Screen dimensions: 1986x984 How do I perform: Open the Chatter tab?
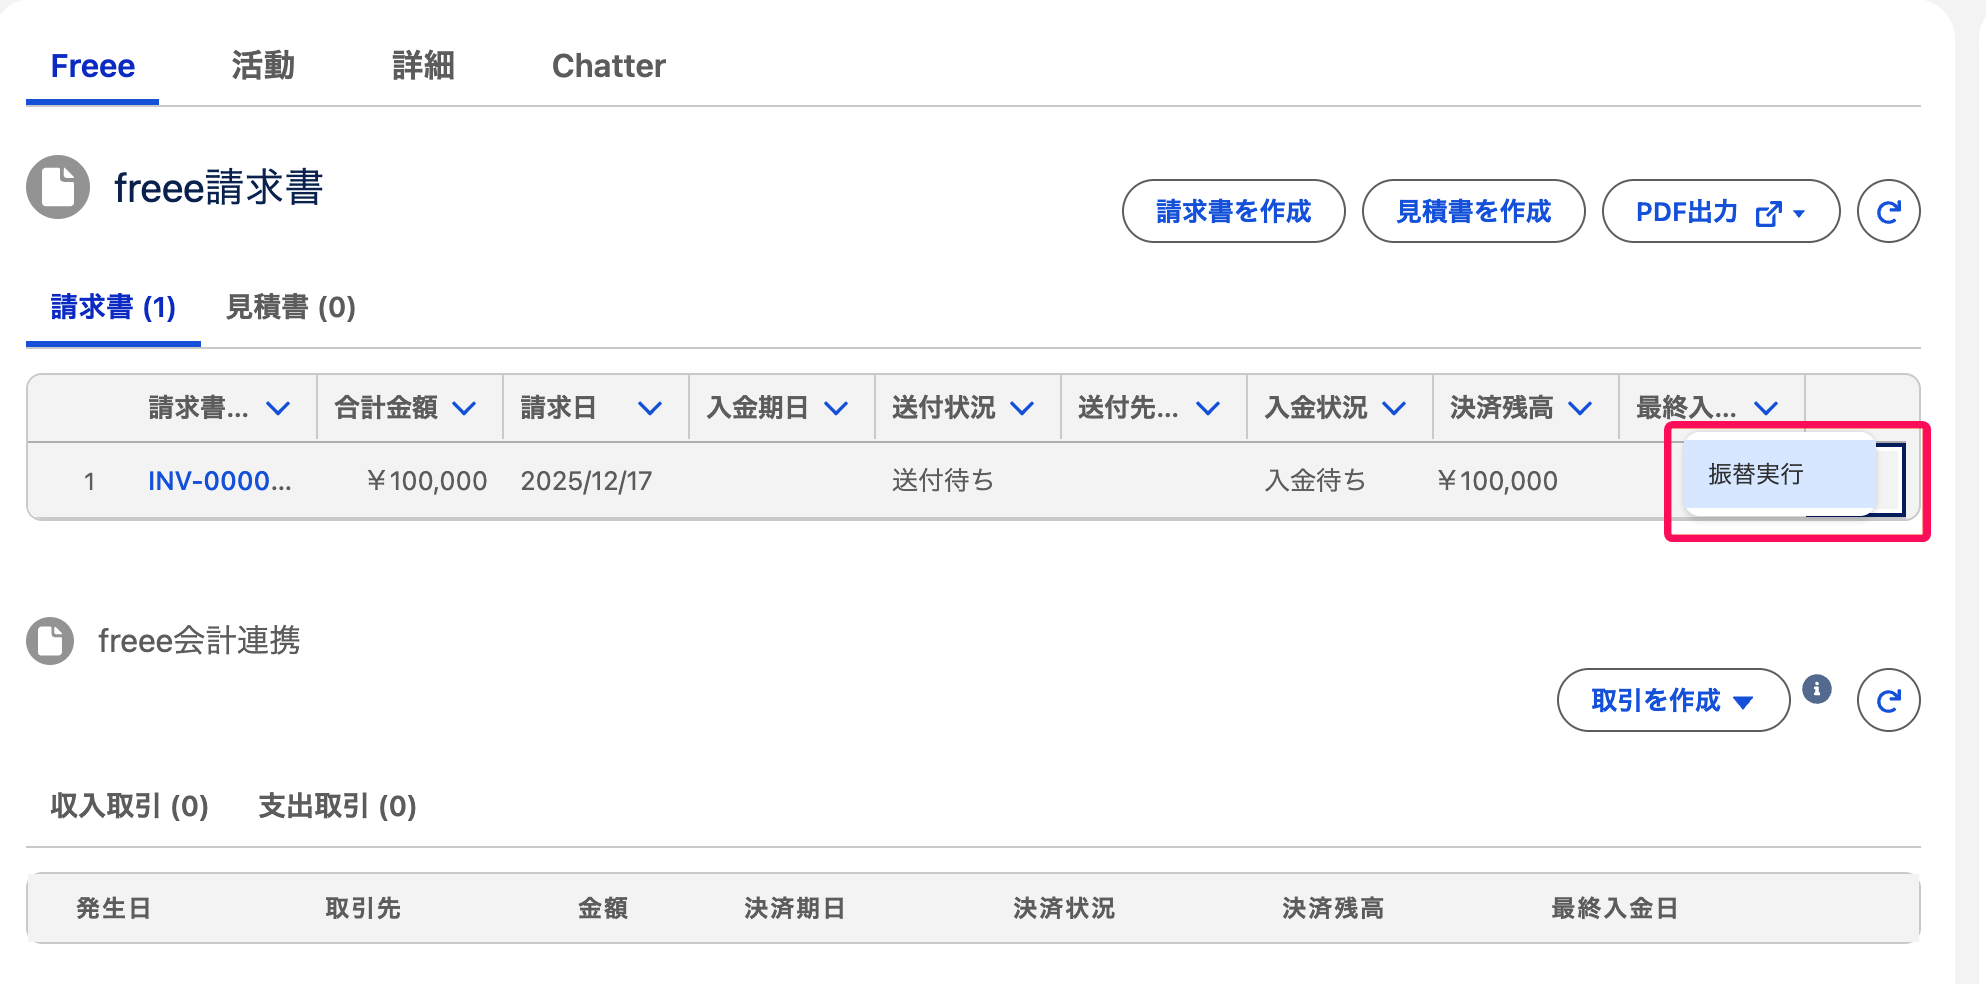[608, 66]
